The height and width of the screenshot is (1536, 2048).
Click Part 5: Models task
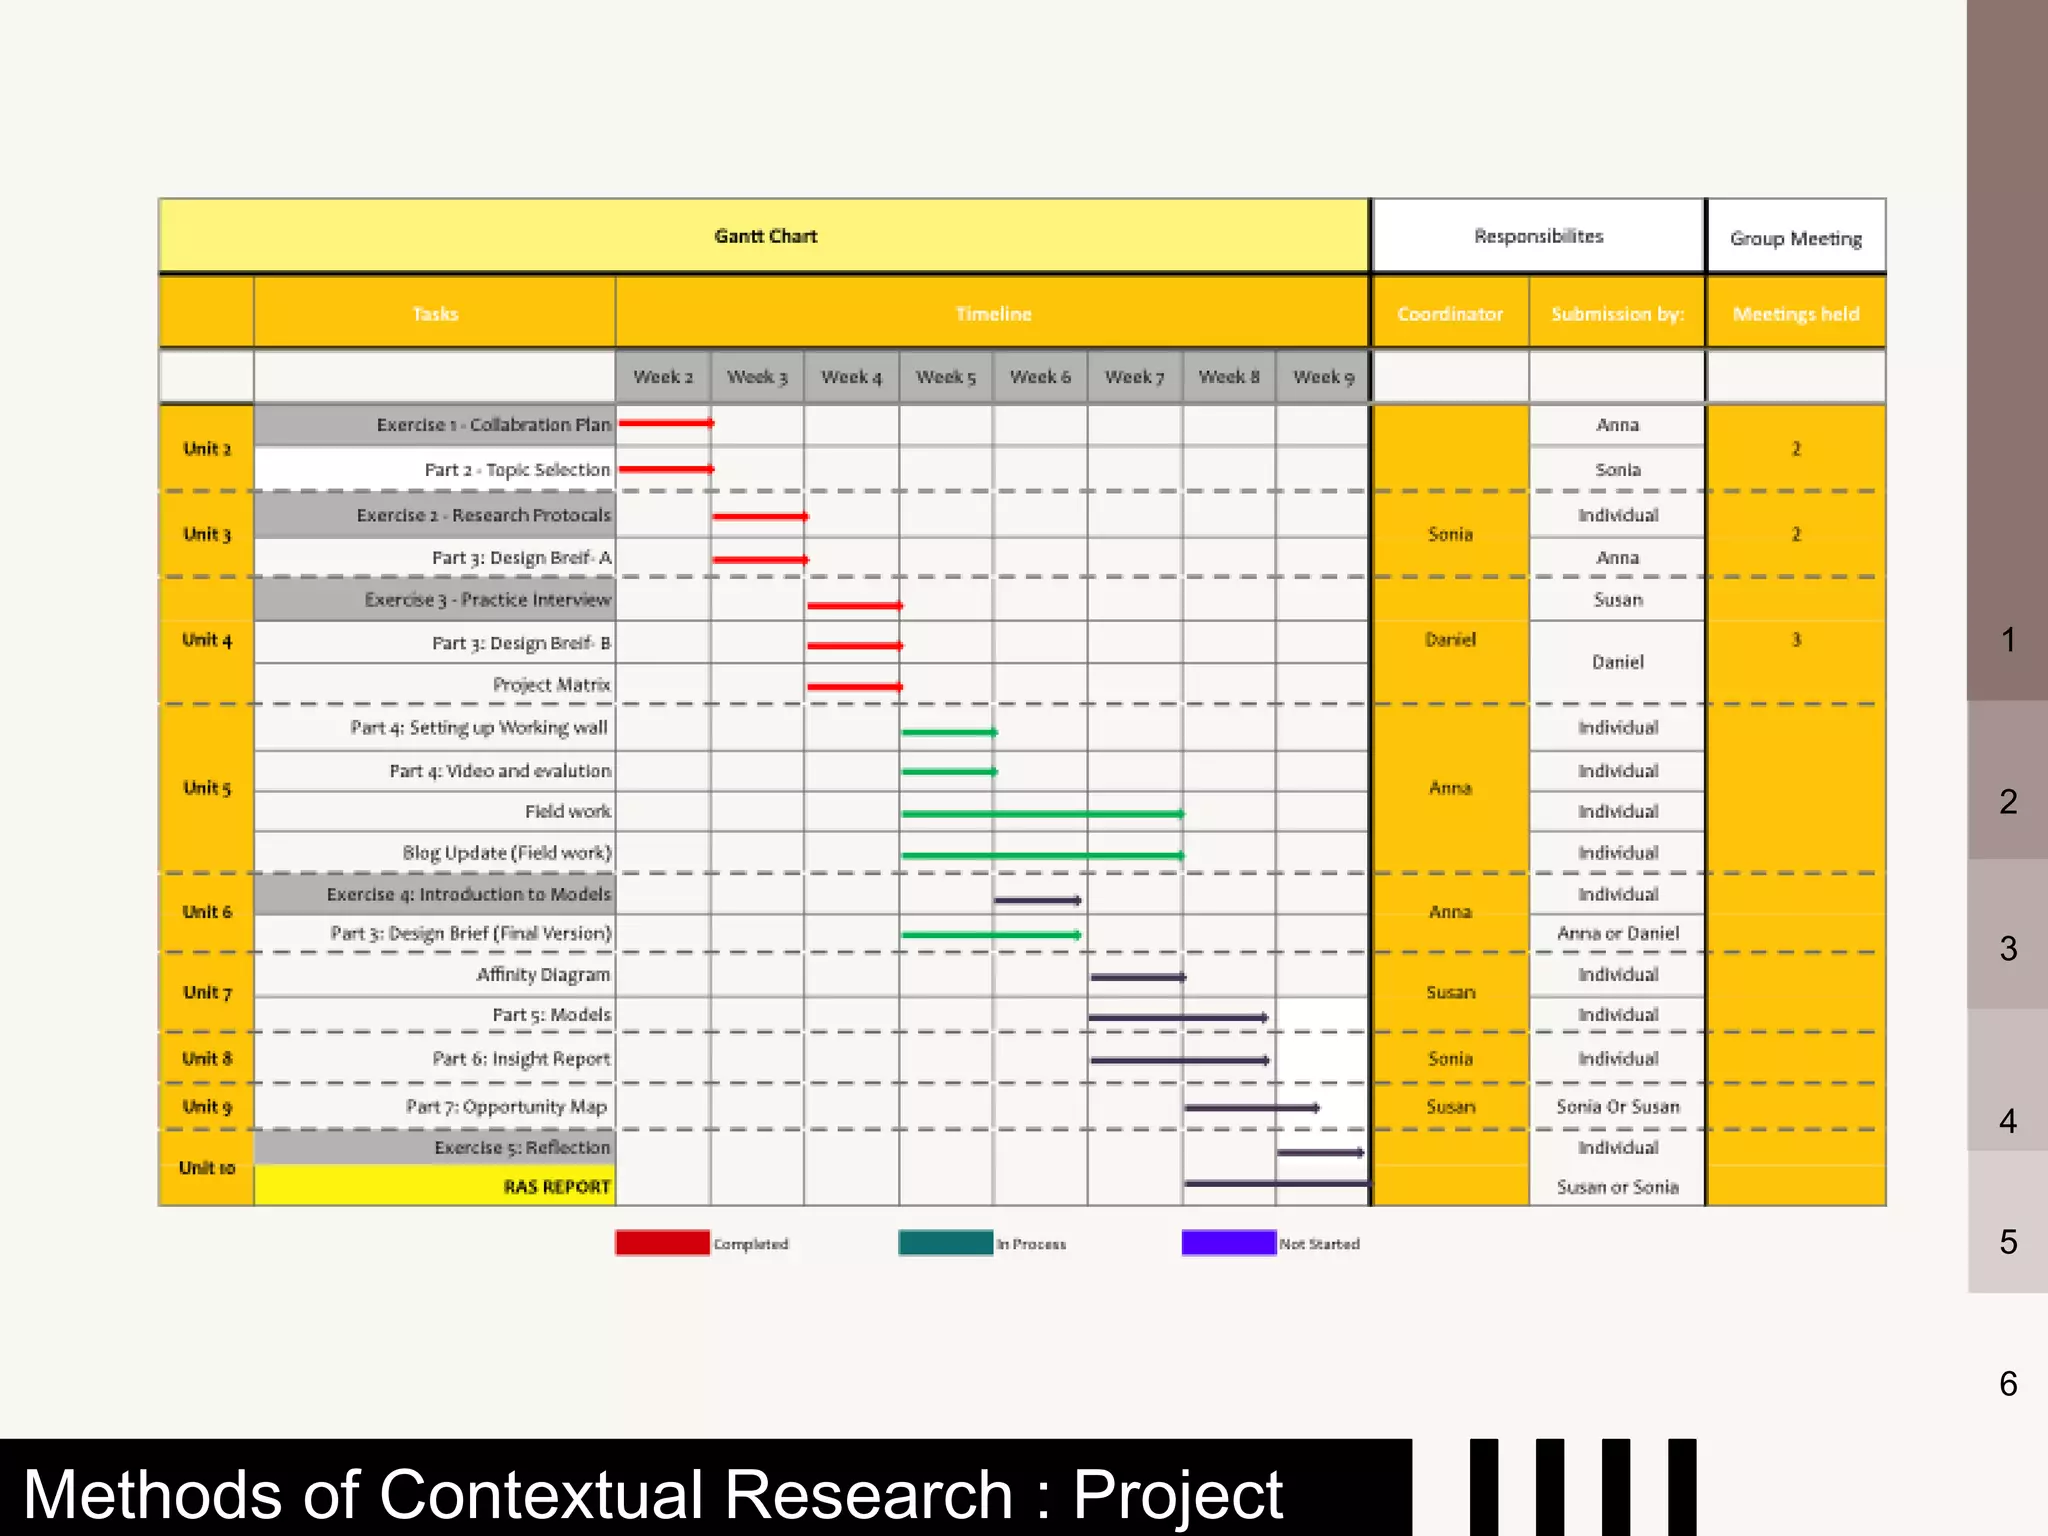tap(435, 1014)
